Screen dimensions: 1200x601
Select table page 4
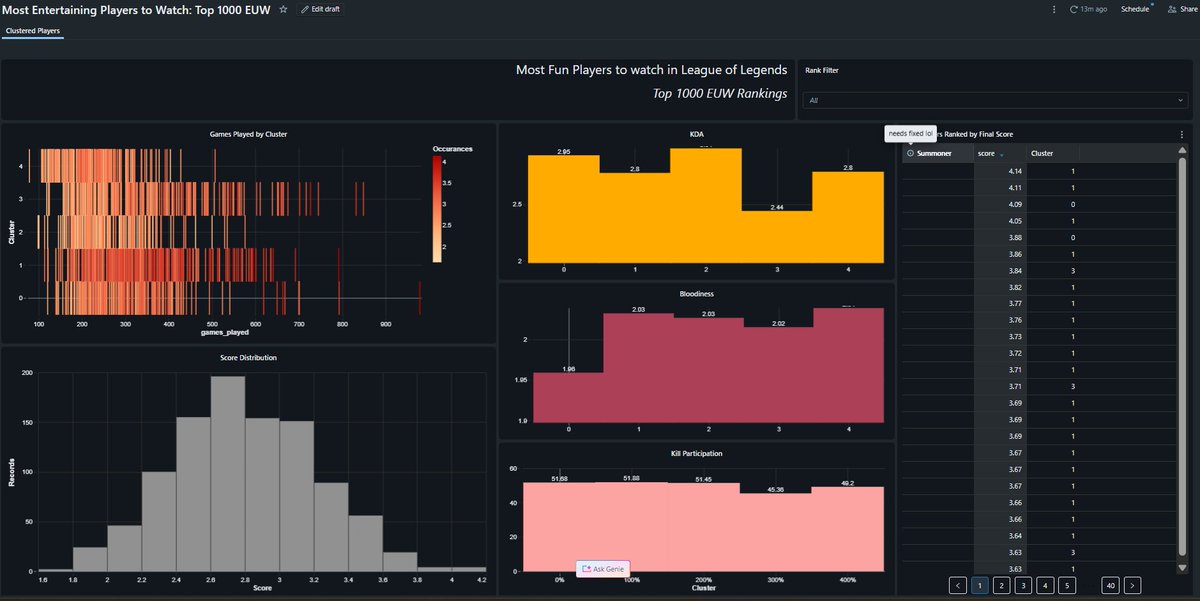coord(1045,585)
